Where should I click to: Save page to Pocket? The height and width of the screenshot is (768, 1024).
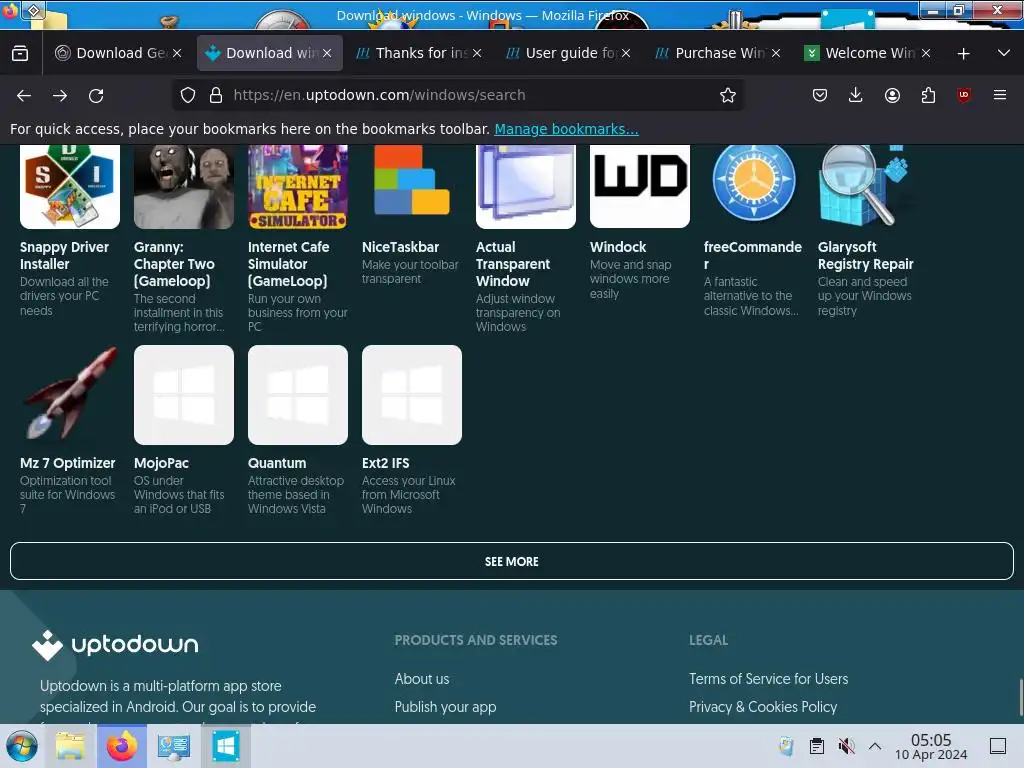[820, 95]
